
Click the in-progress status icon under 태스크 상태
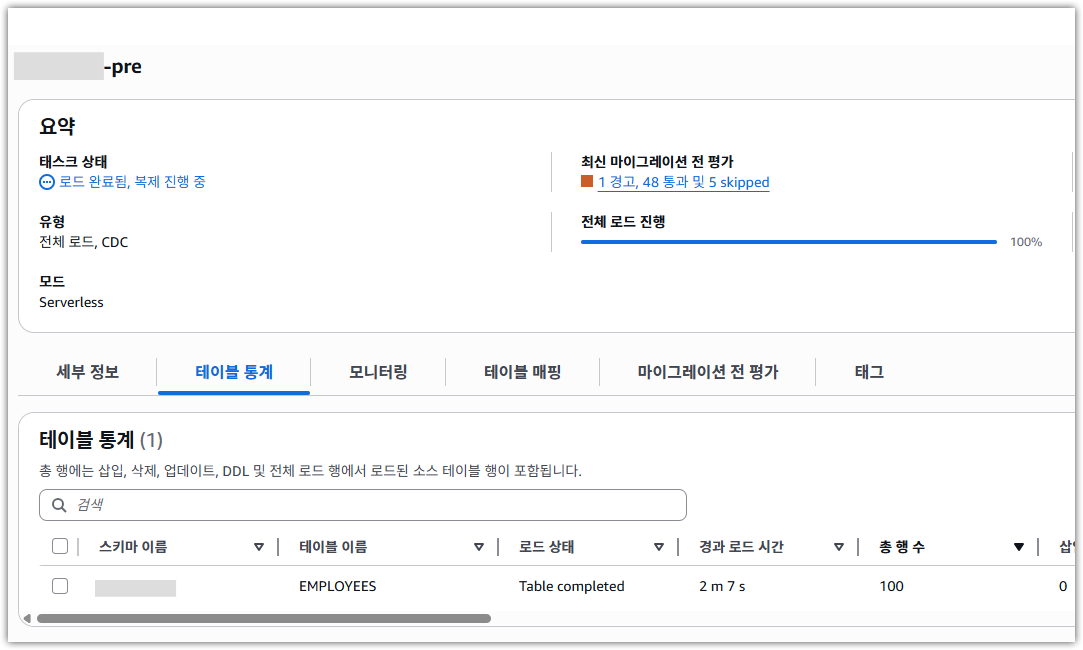[47, 182]
